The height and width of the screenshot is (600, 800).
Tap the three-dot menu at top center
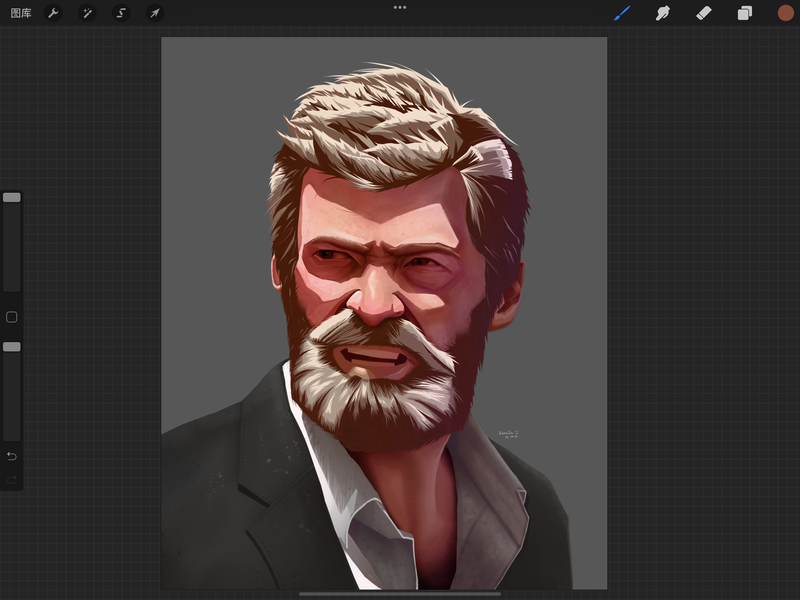pos(400,8)
